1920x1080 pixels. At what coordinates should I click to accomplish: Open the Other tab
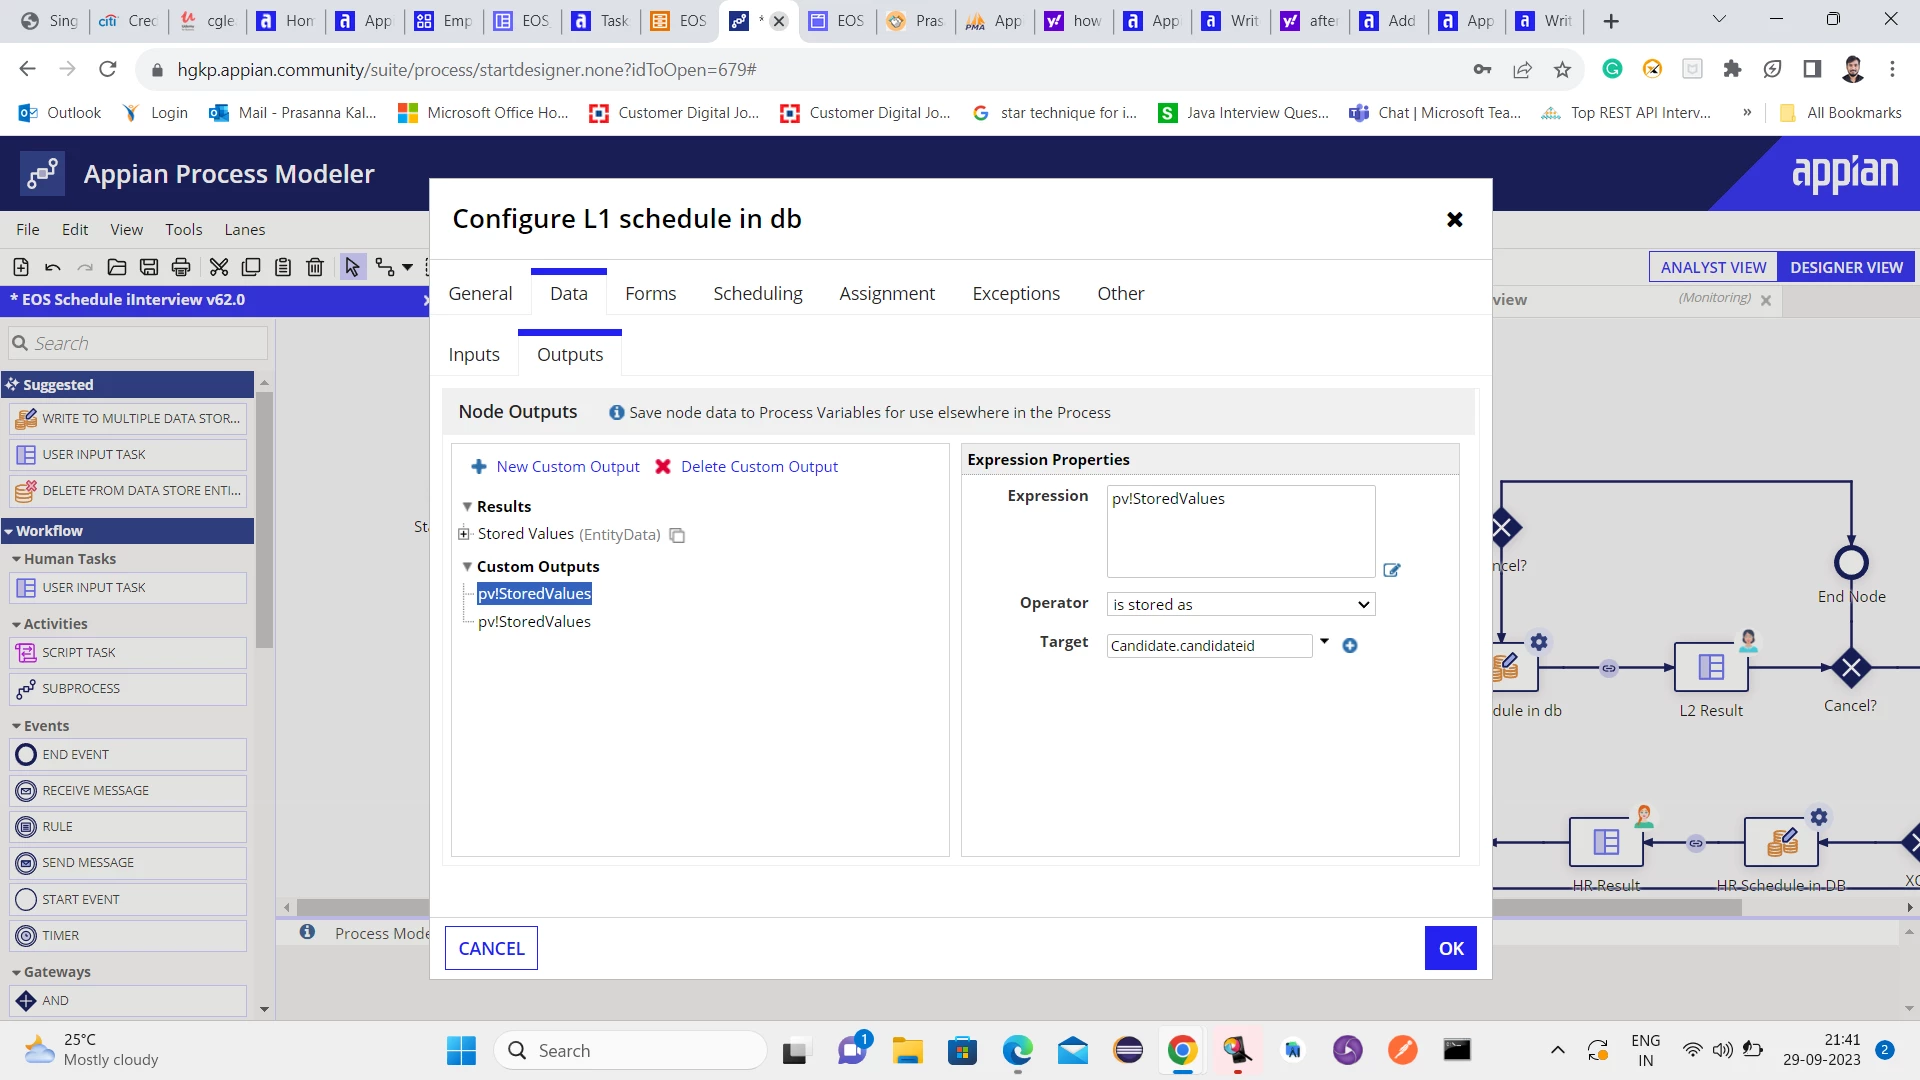click(1121, 293)
